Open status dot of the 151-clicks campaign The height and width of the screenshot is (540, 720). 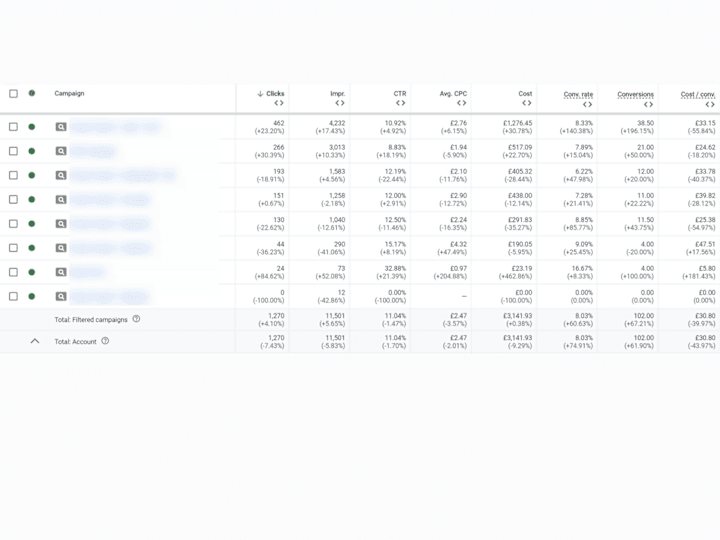click(x=32, y=200)
